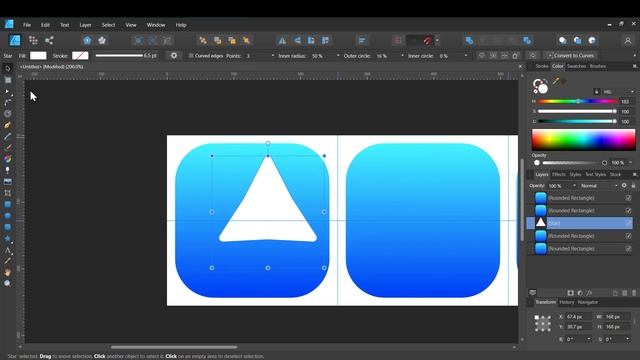The image size is (640, 360).
Task: Toggle visibility of the Star layer
Action: (x=628, y=223)
